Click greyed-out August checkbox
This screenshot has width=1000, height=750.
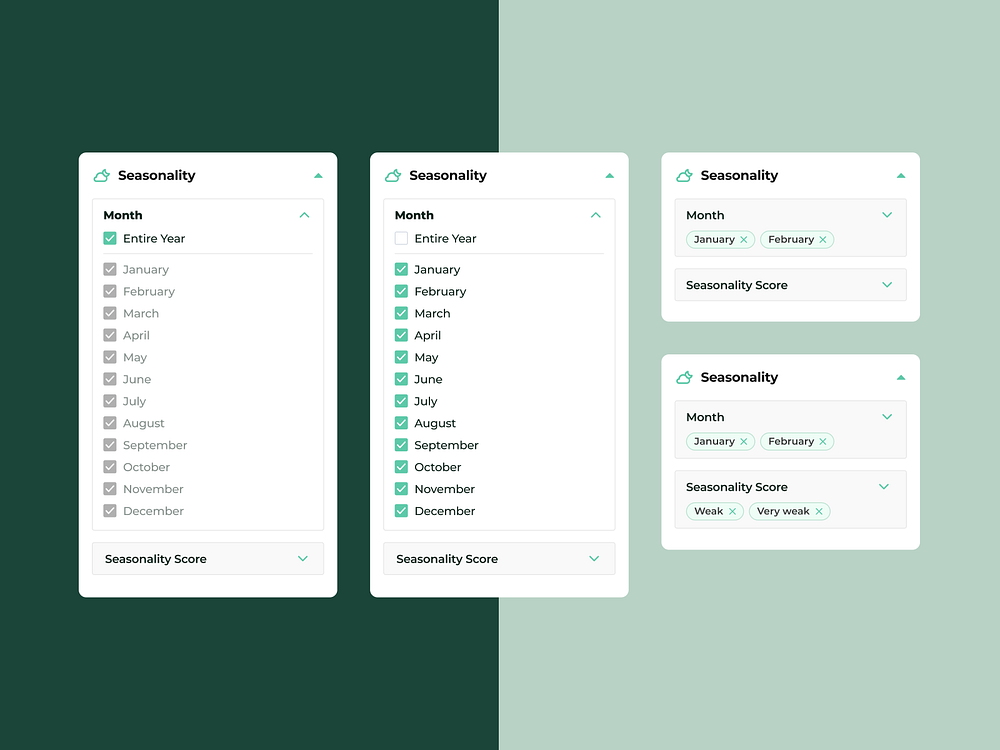[x=110, y=423]
